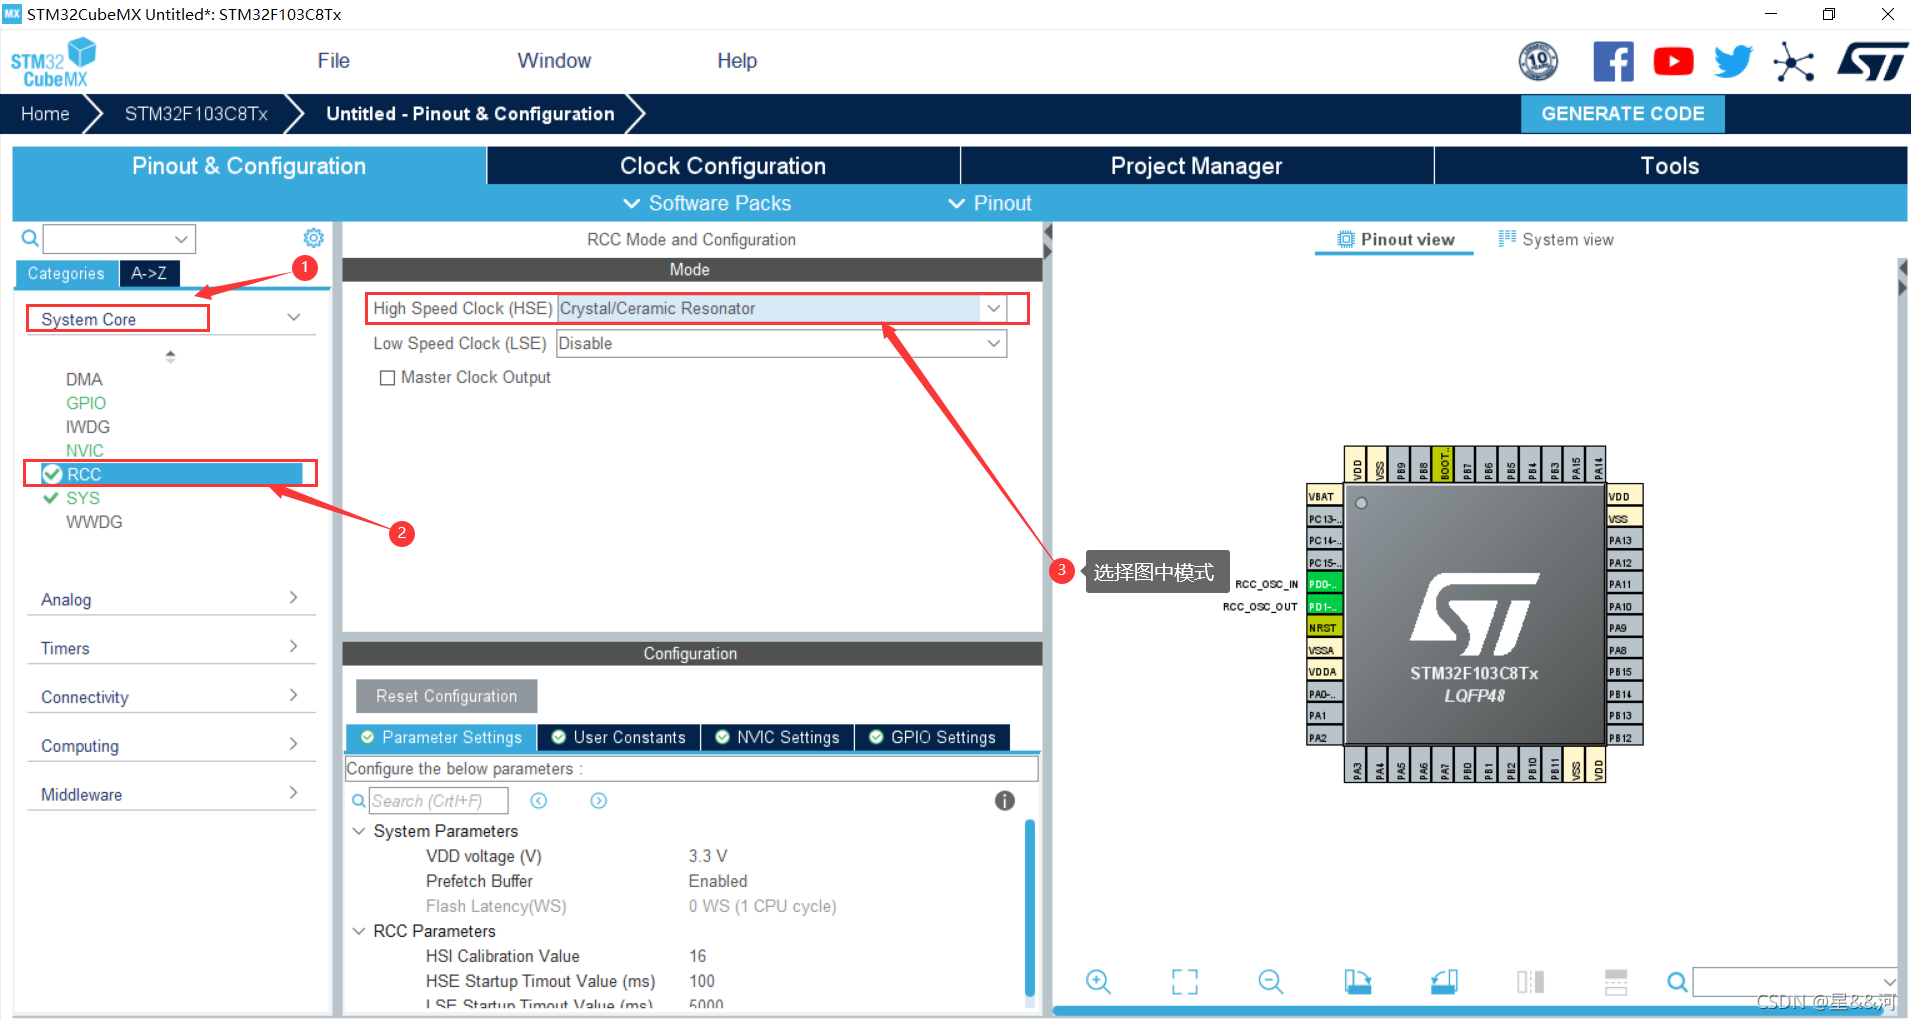Open the Facebook icon in the header
This screenshot has height=1020, width=1911.
(x=1613, y=60)
